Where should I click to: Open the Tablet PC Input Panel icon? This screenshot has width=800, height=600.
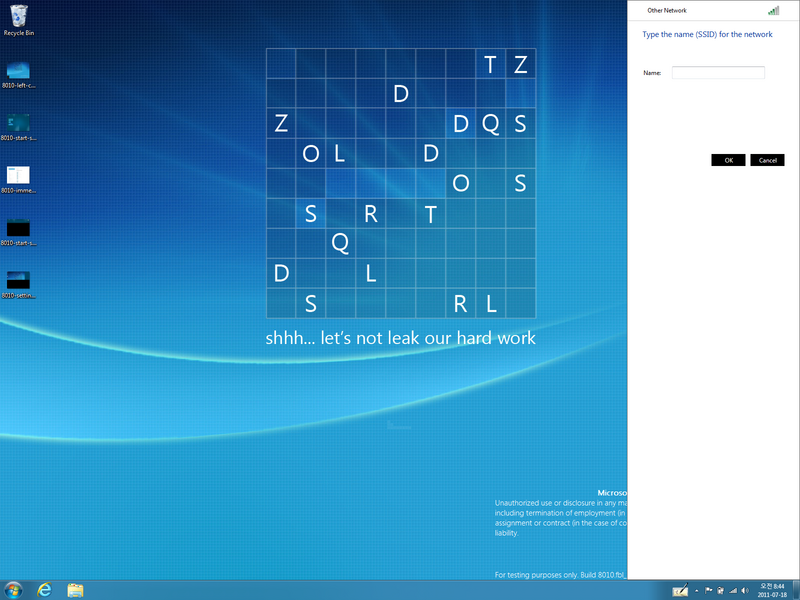pos(680,590)
